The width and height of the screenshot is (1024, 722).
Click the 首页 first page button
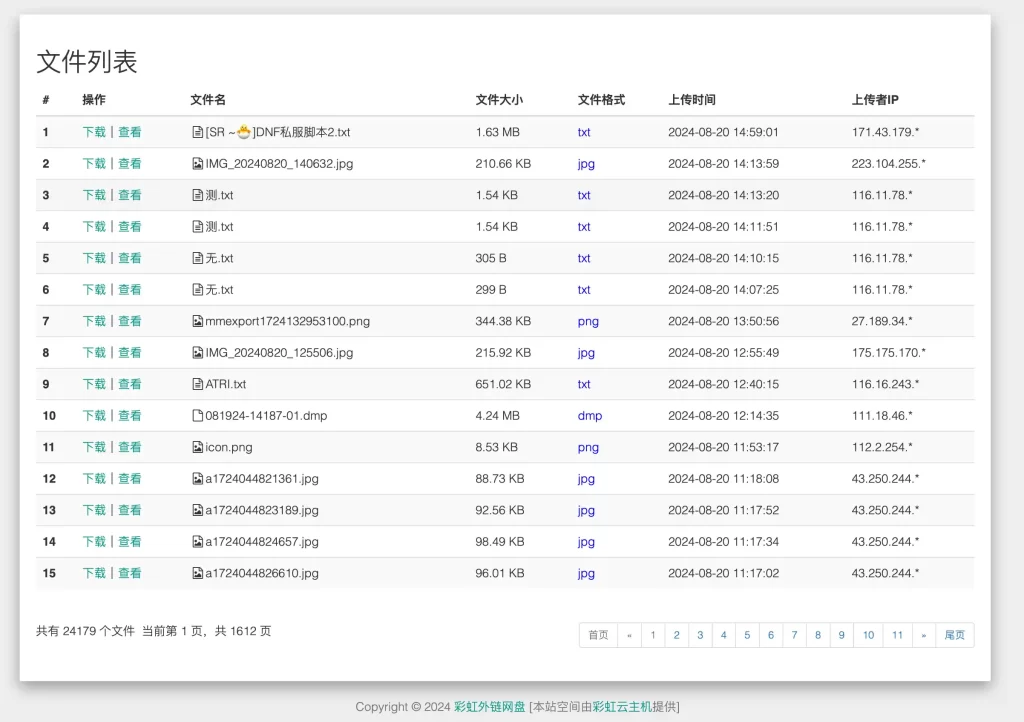tap(598, 635)
